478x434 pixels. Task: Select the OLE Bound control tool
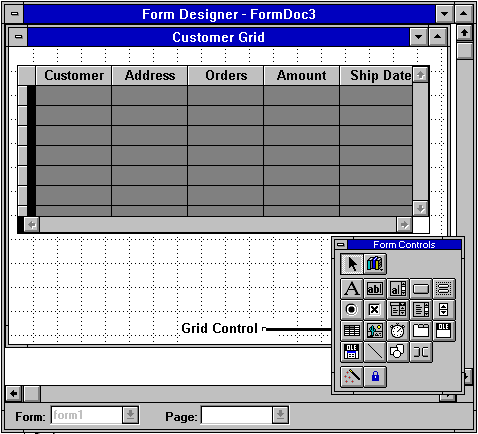352,352
